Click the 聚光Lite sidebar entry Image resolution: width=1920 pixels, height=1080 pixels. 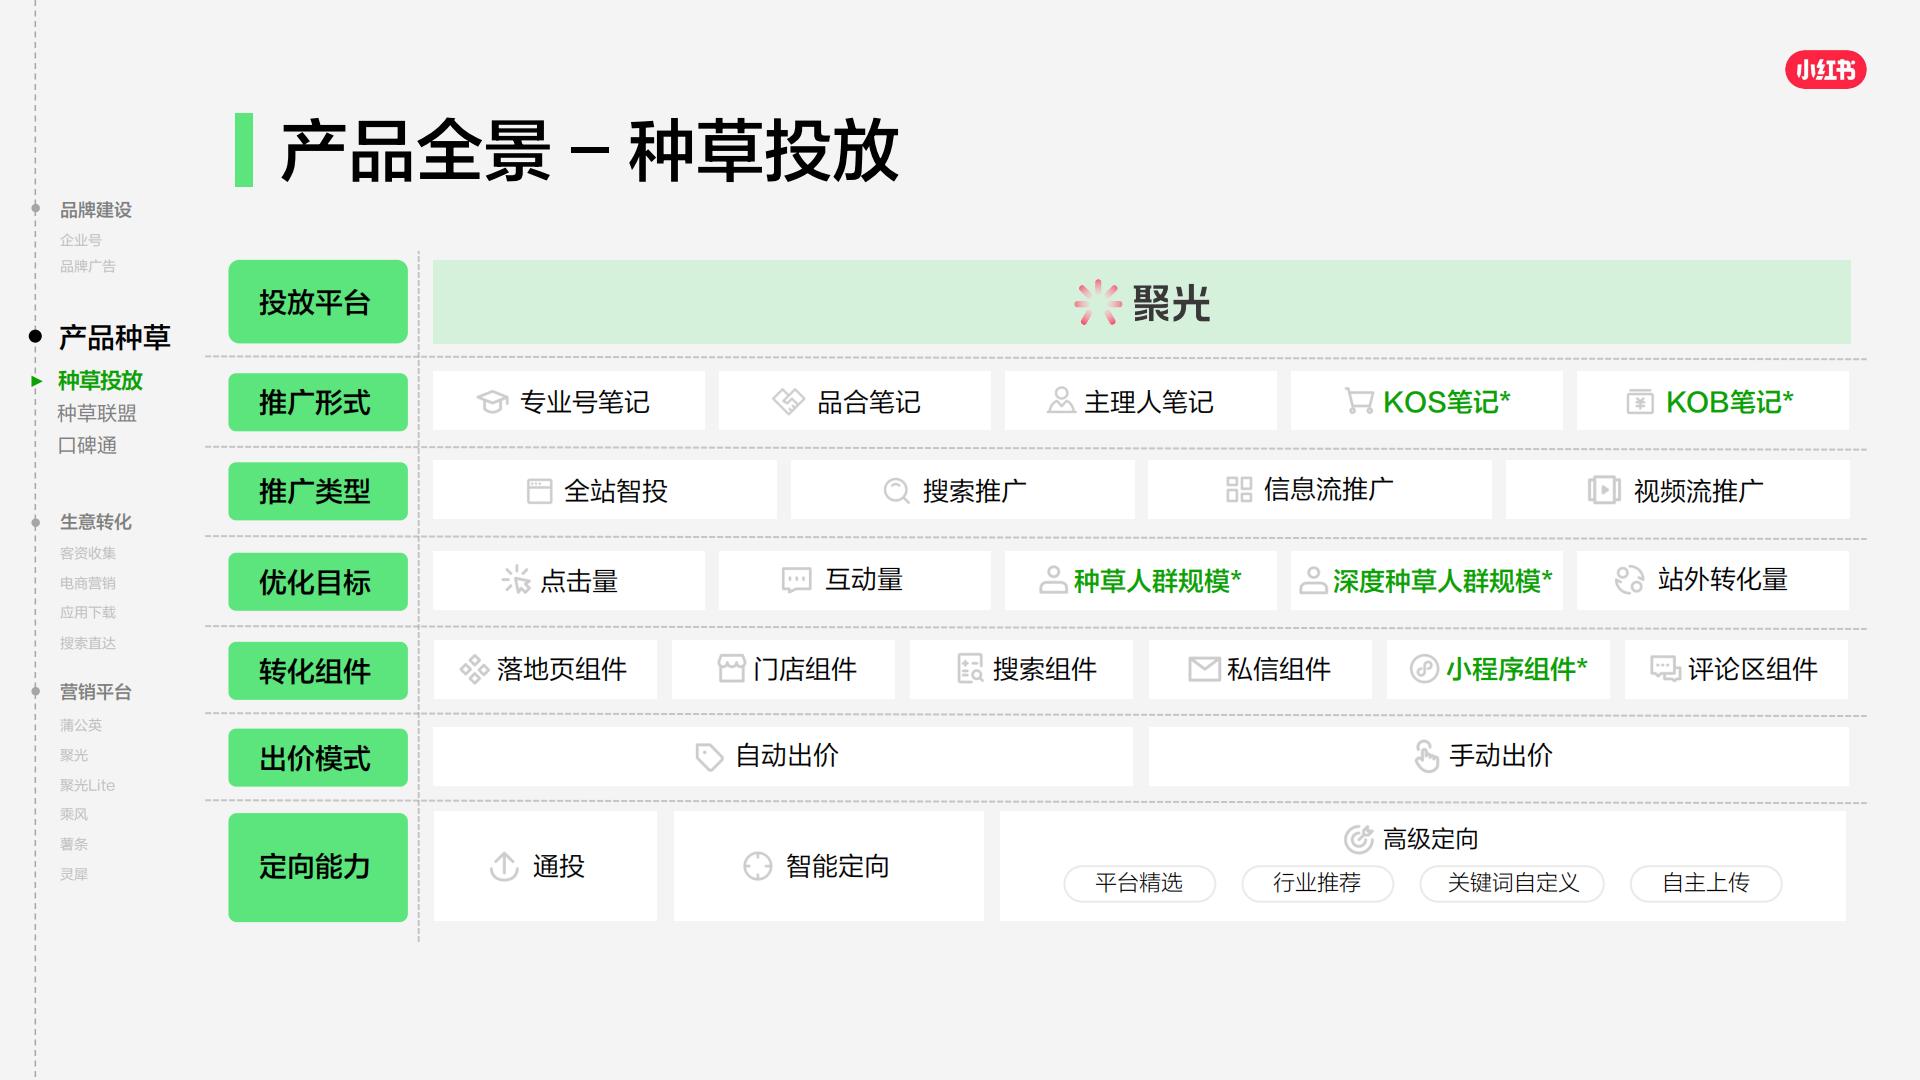(88, 785)
